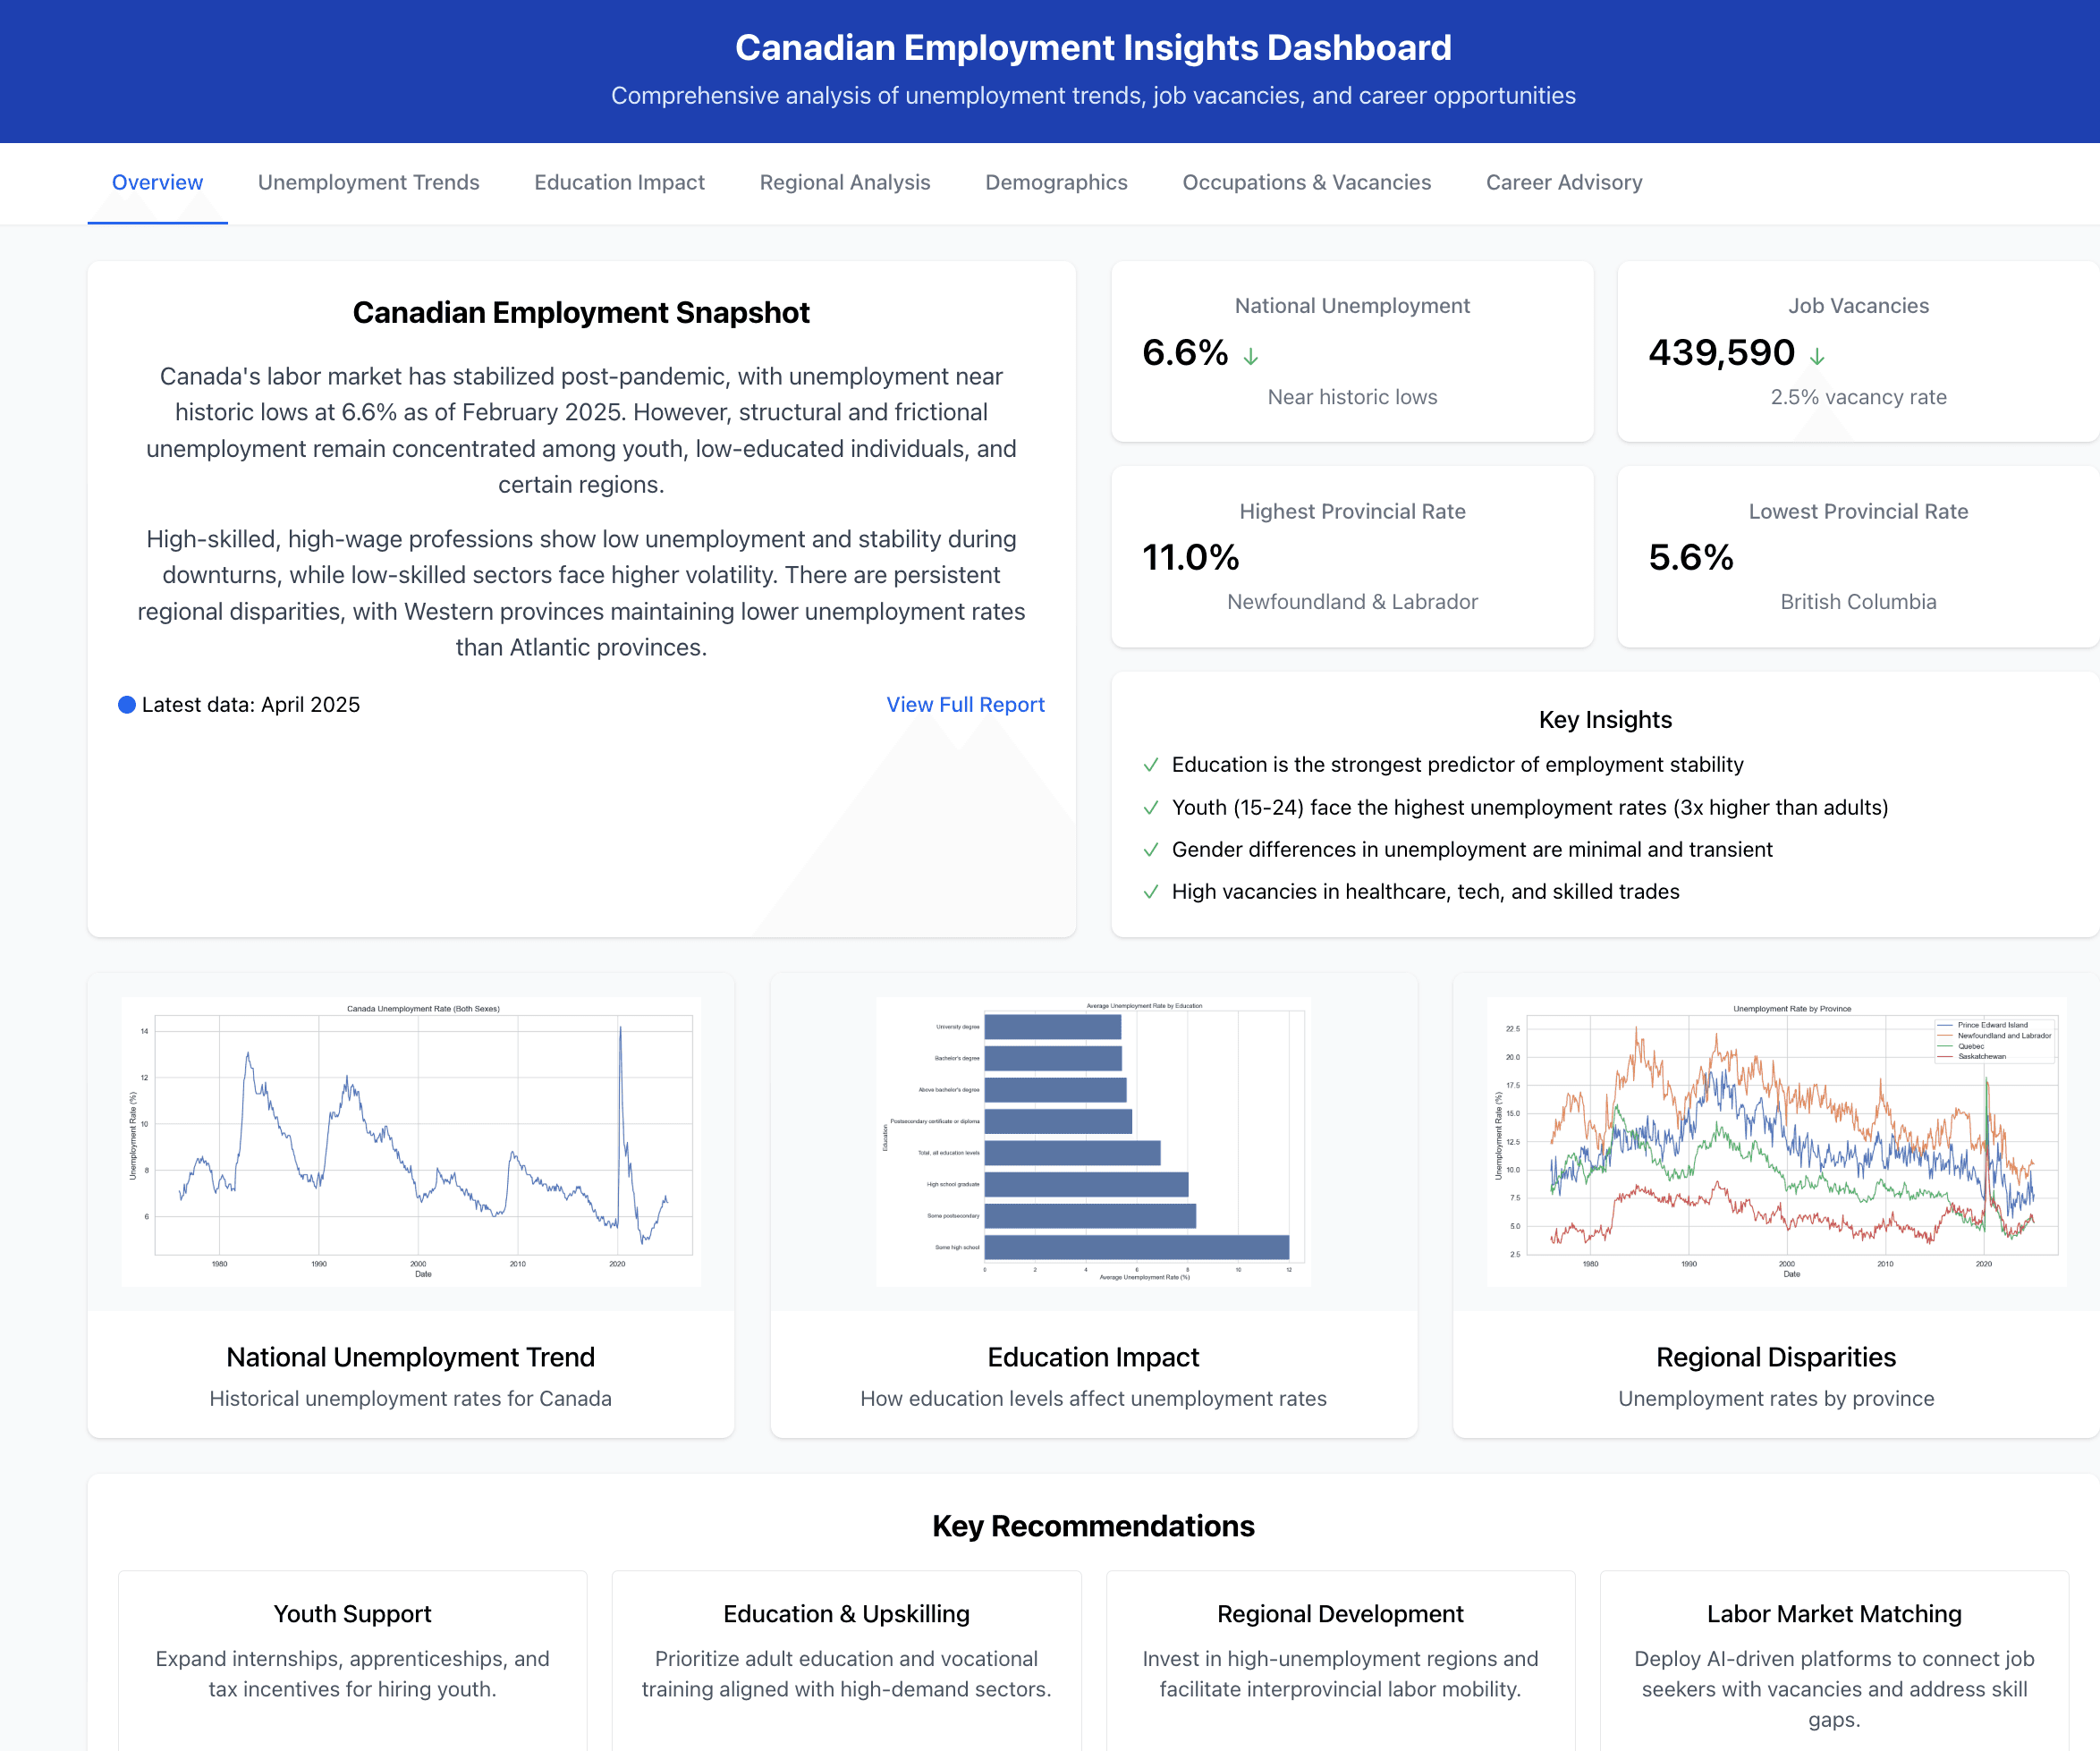
Task: Click the Labor Market Matching recommendation card
Action: (x=1834, y=1660)
